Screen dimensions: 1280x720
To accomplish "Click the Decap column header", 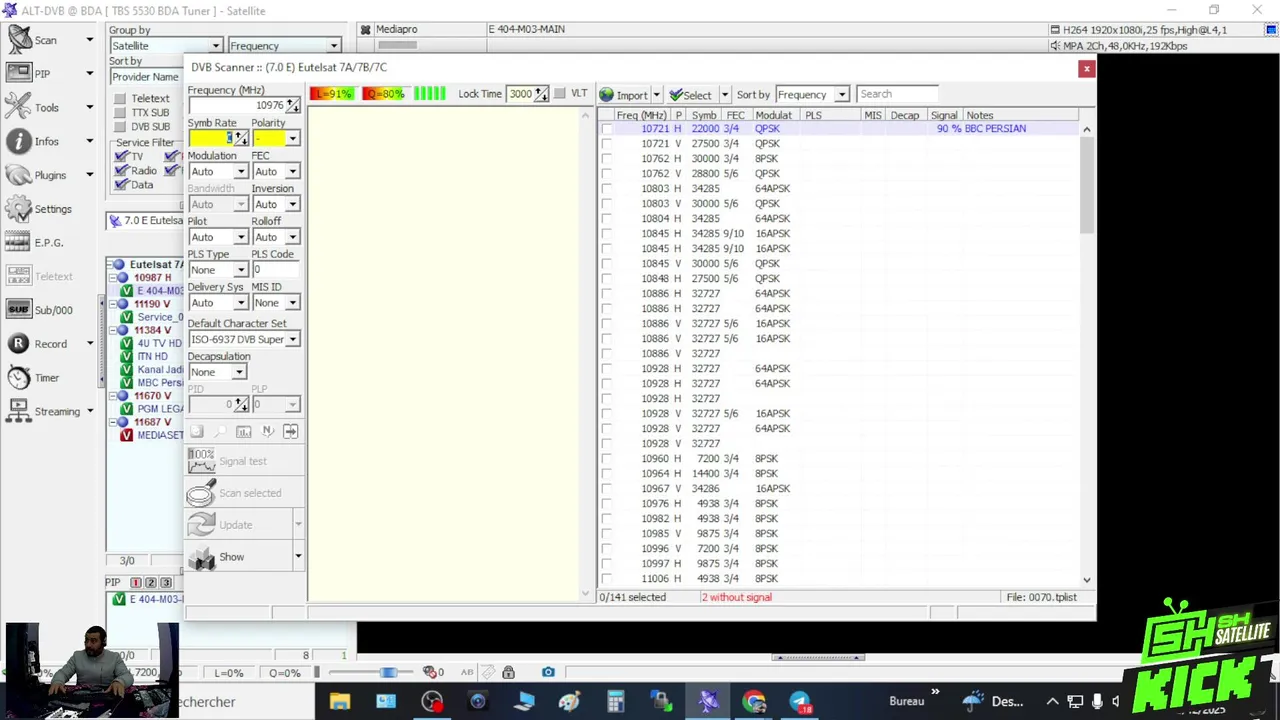I will (904, 116).
